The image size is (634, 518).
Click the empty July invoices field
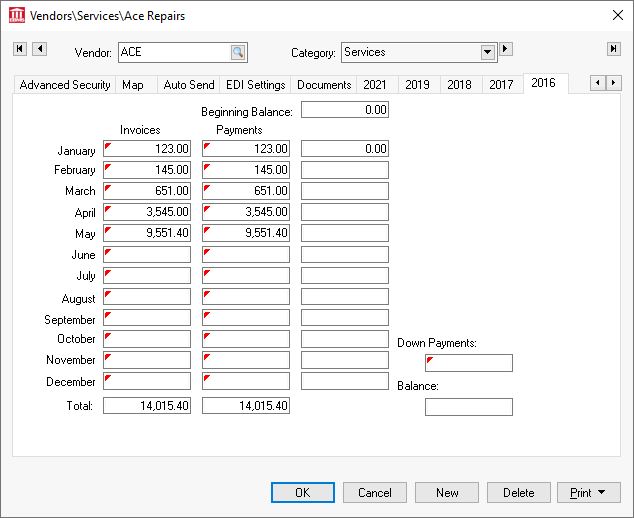147,275
